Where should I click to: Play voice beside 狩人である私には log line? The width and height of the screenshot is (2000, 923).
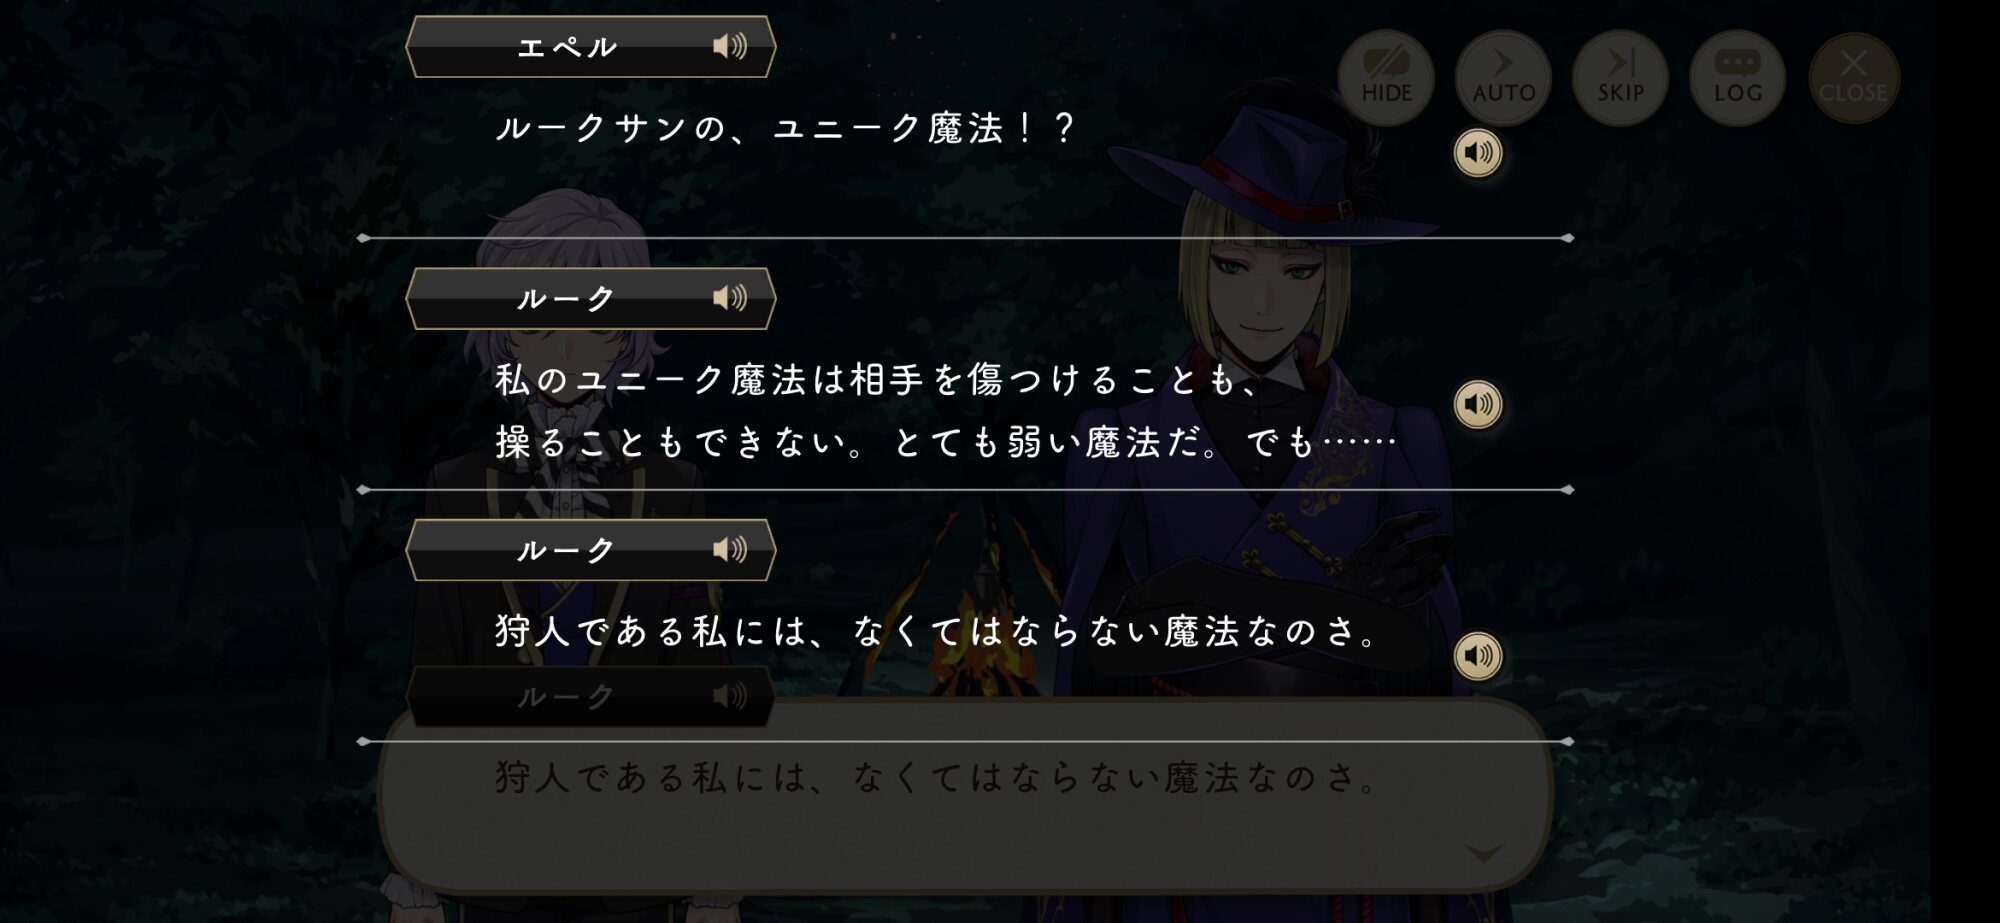pos(1478,656)
